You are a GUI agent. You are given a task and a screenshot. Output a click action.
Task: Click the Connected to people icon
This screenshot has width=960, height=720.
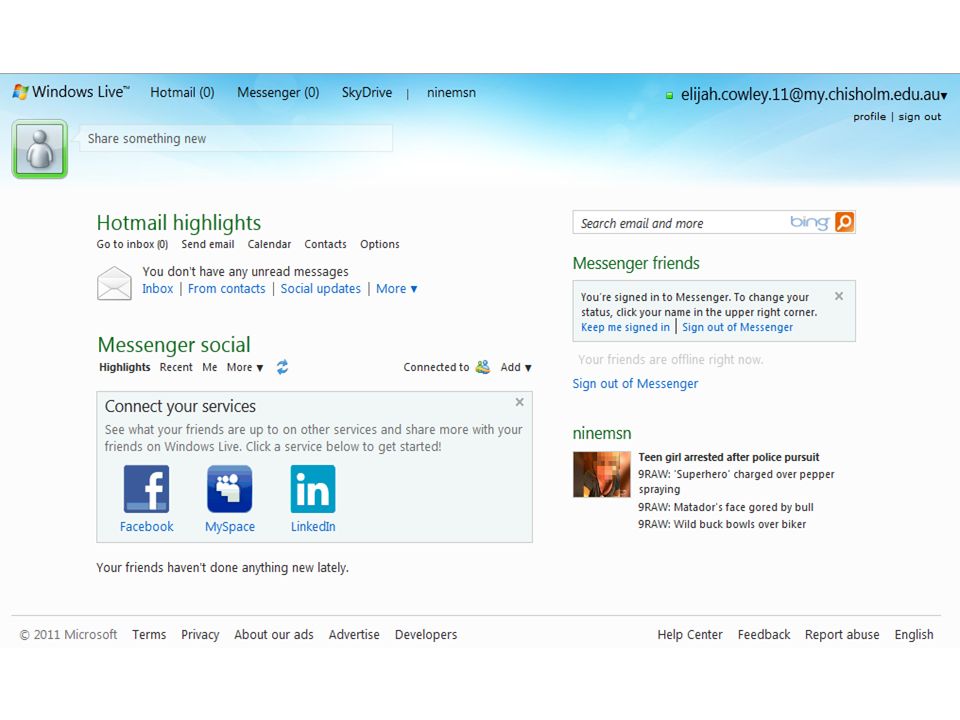click(483, 367)
